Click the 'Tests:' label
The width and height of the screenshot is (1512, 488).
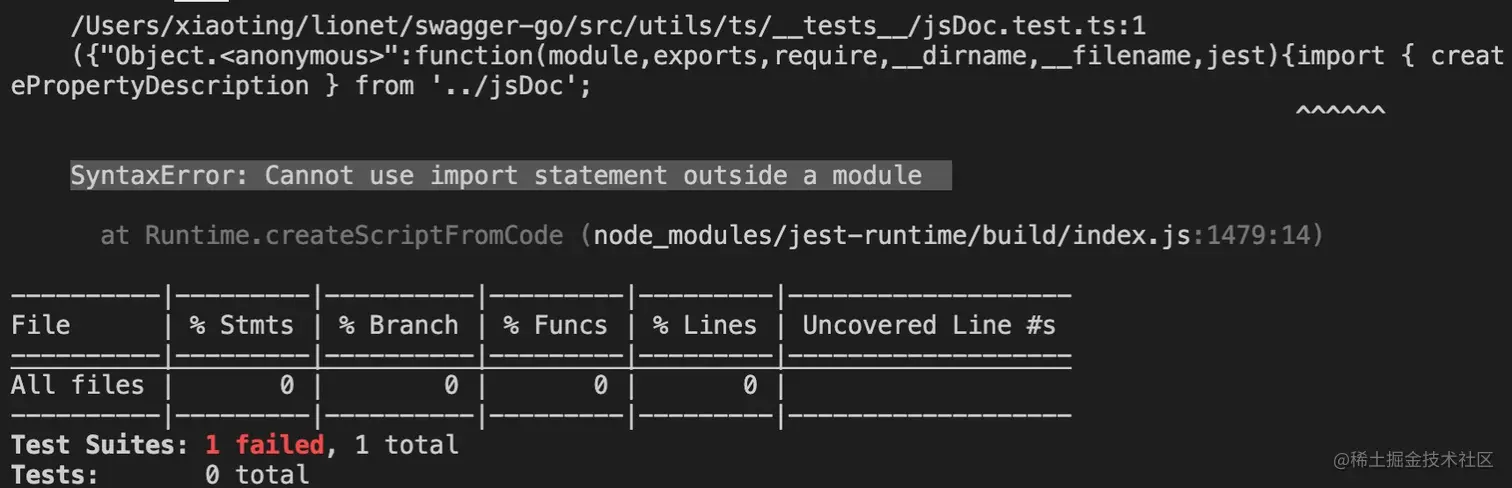55,474
